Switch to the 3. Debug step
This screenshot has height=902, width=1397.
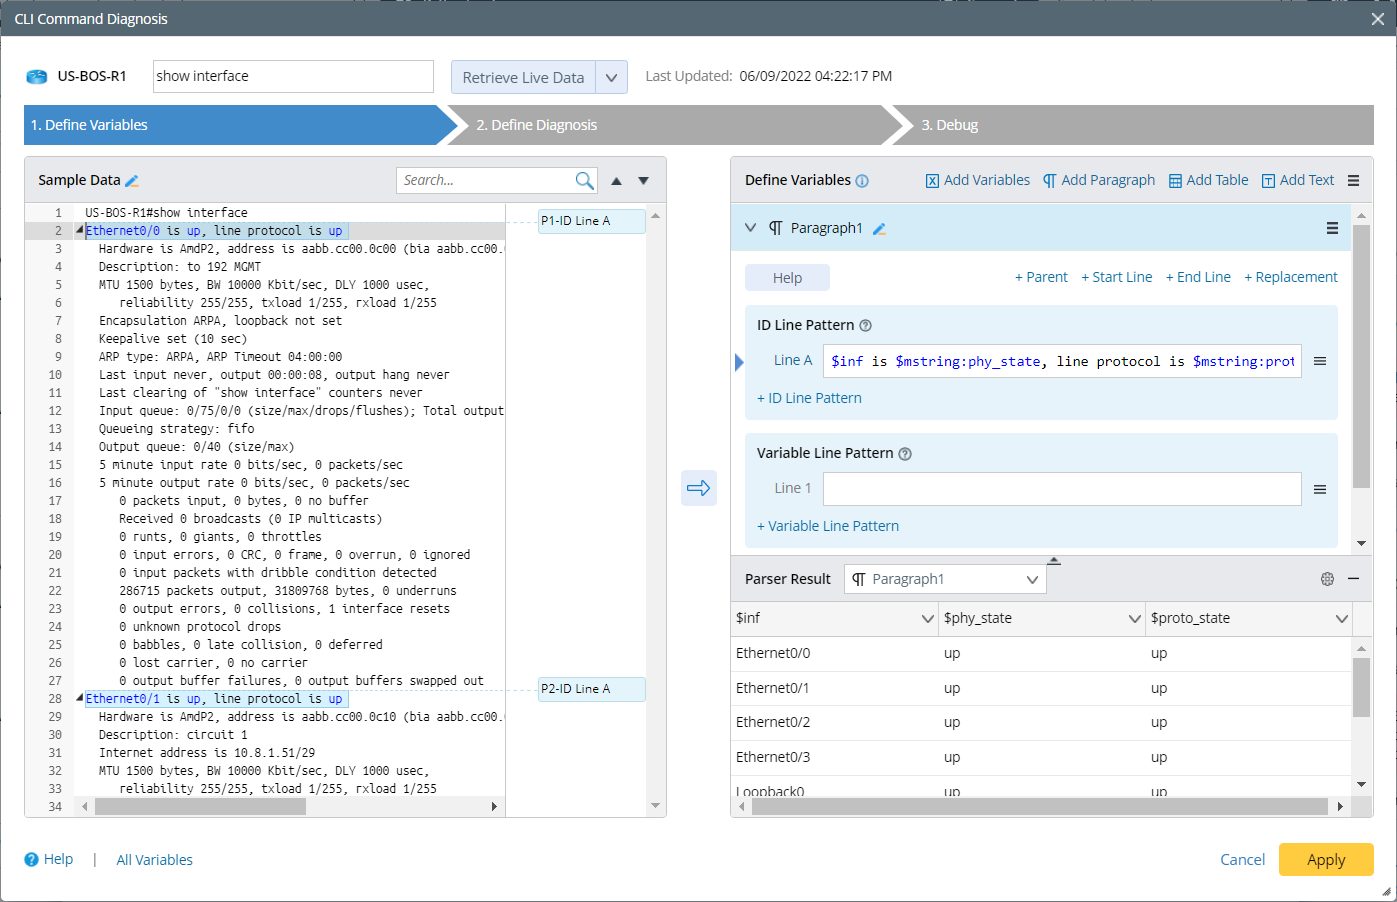tap(1130, 125)
